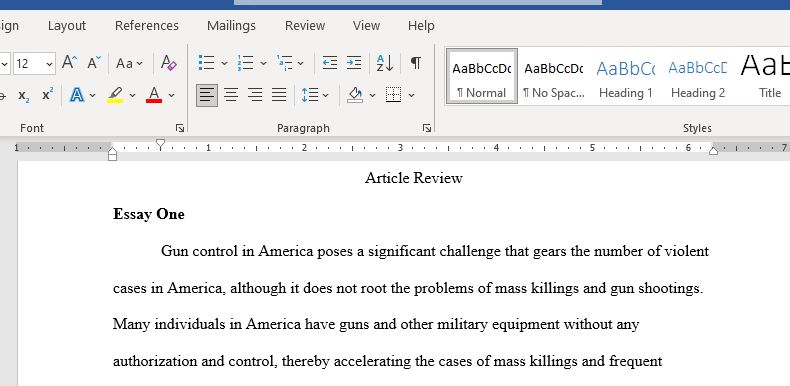The width and height of the screenshot is (790, 386).
Task: Expand numbering style dropdown arrow
Action: tap(263, 63)
